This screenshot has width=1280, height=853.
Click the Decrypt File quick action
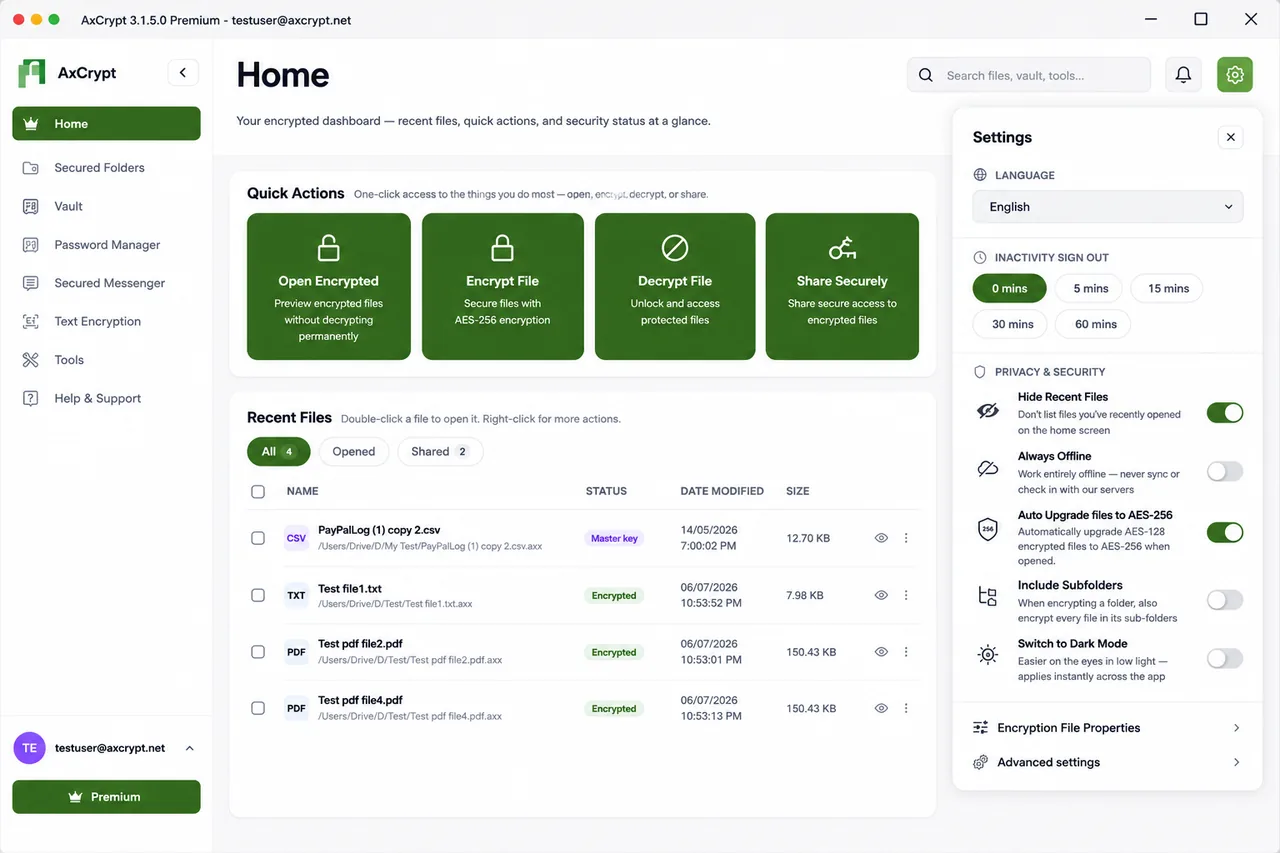675,286
